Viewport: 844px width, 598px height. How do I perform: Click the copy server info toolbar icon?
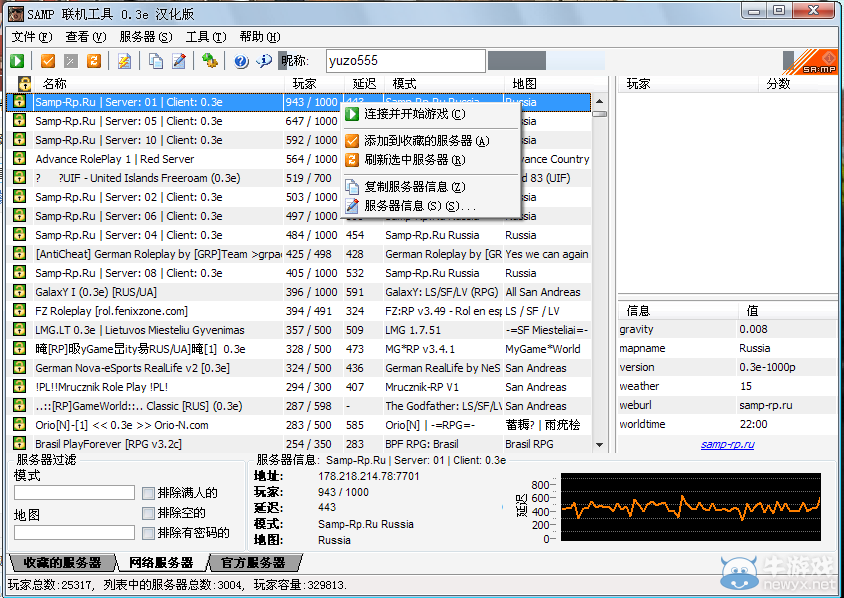(156, 61)
